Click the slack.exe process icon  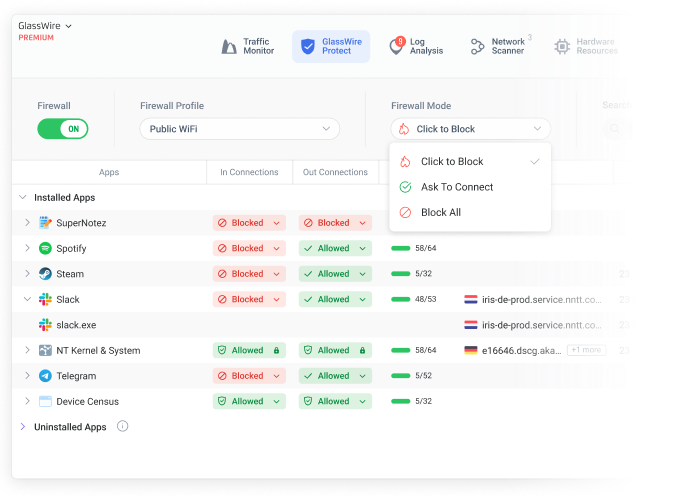[x=45, y=325]
